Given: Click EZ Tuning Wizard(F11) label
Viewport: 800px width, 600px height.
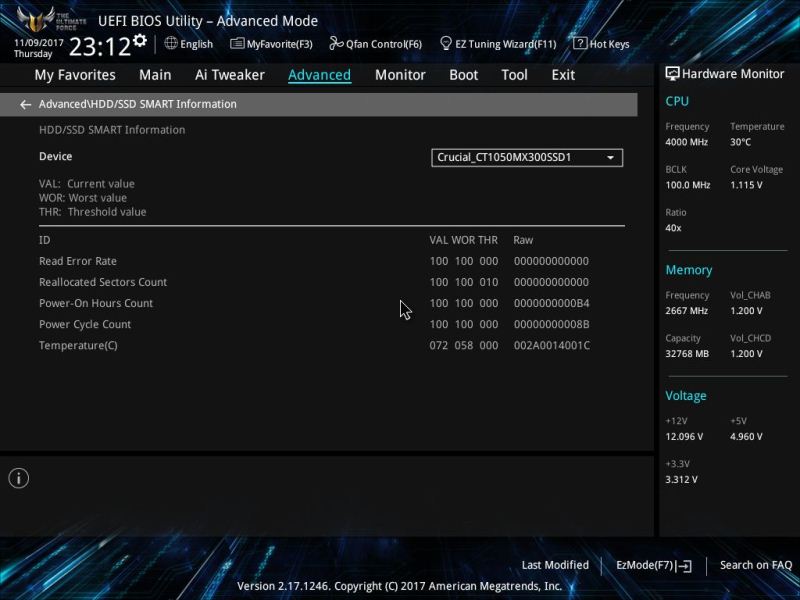Looking at the screenshot, I should [506, 44].
